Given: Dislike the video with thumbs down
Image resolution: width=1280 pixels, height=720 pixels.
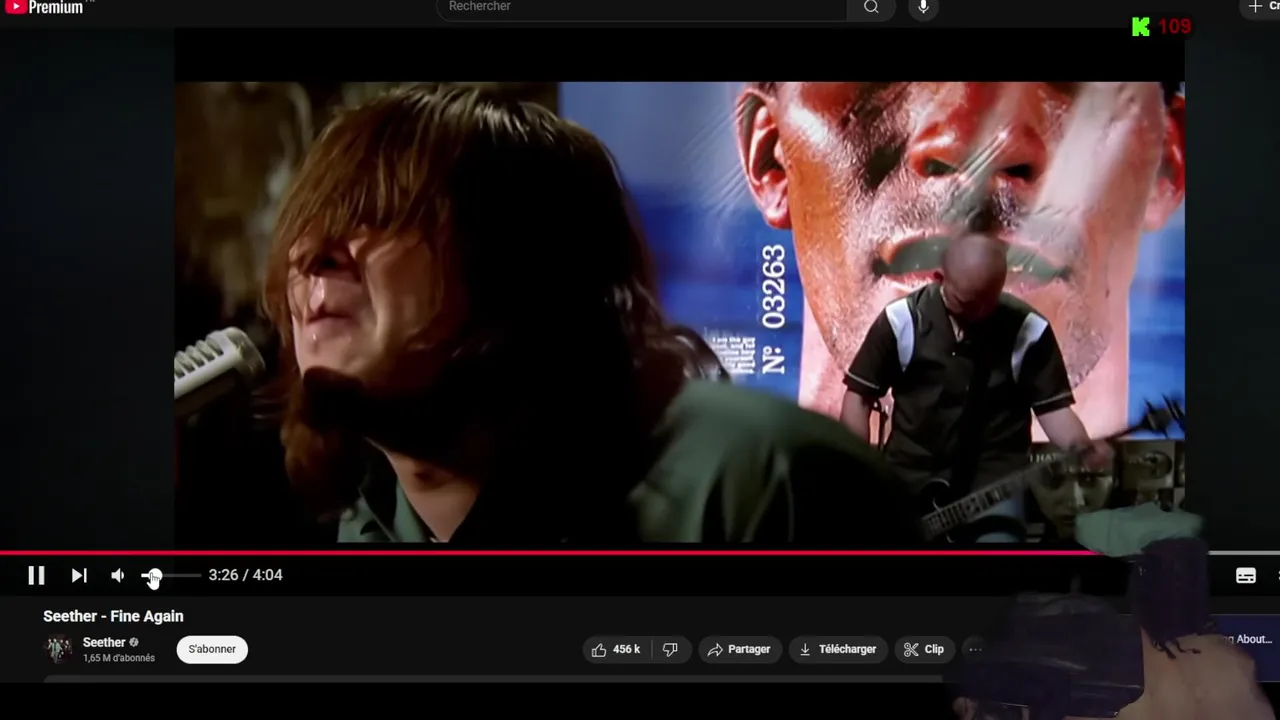Looking at the screenshot, I should click(x=670, y=649).
